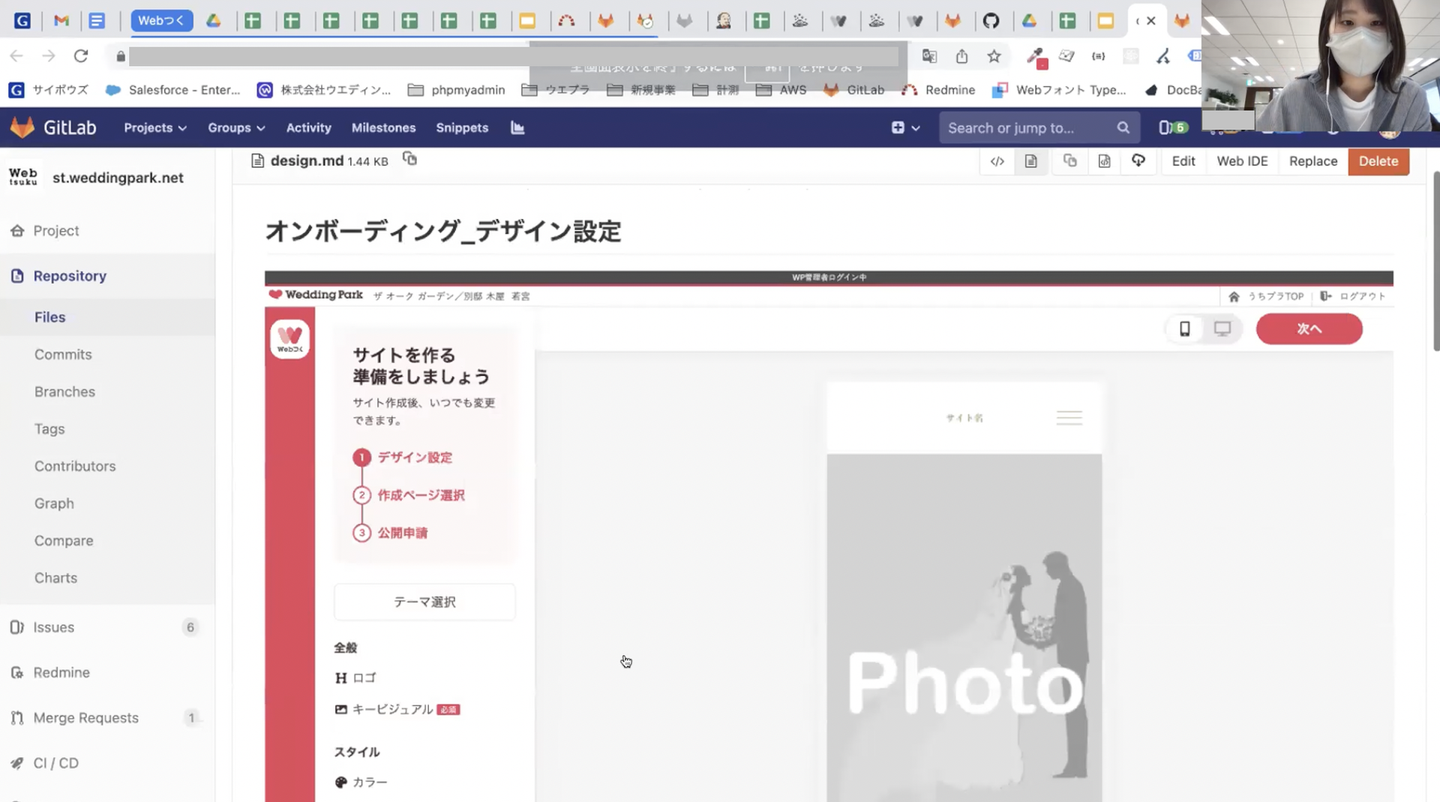Open the raw file view
Image resolution: width=1440 pixels, height=802 pixels.
tap(1104, 161)
